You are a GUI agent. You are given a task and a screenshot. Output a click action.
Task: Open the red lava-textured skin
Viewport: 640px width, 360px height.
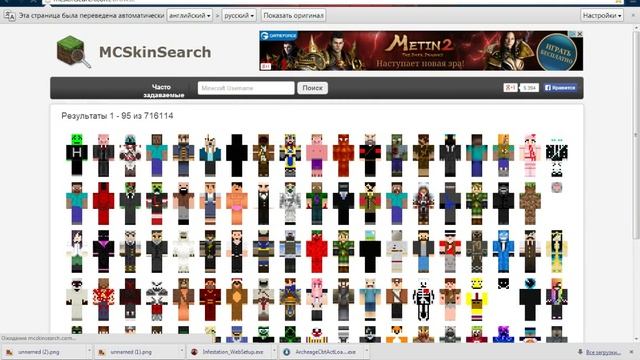pyautogui.click(x=343, y=155)
